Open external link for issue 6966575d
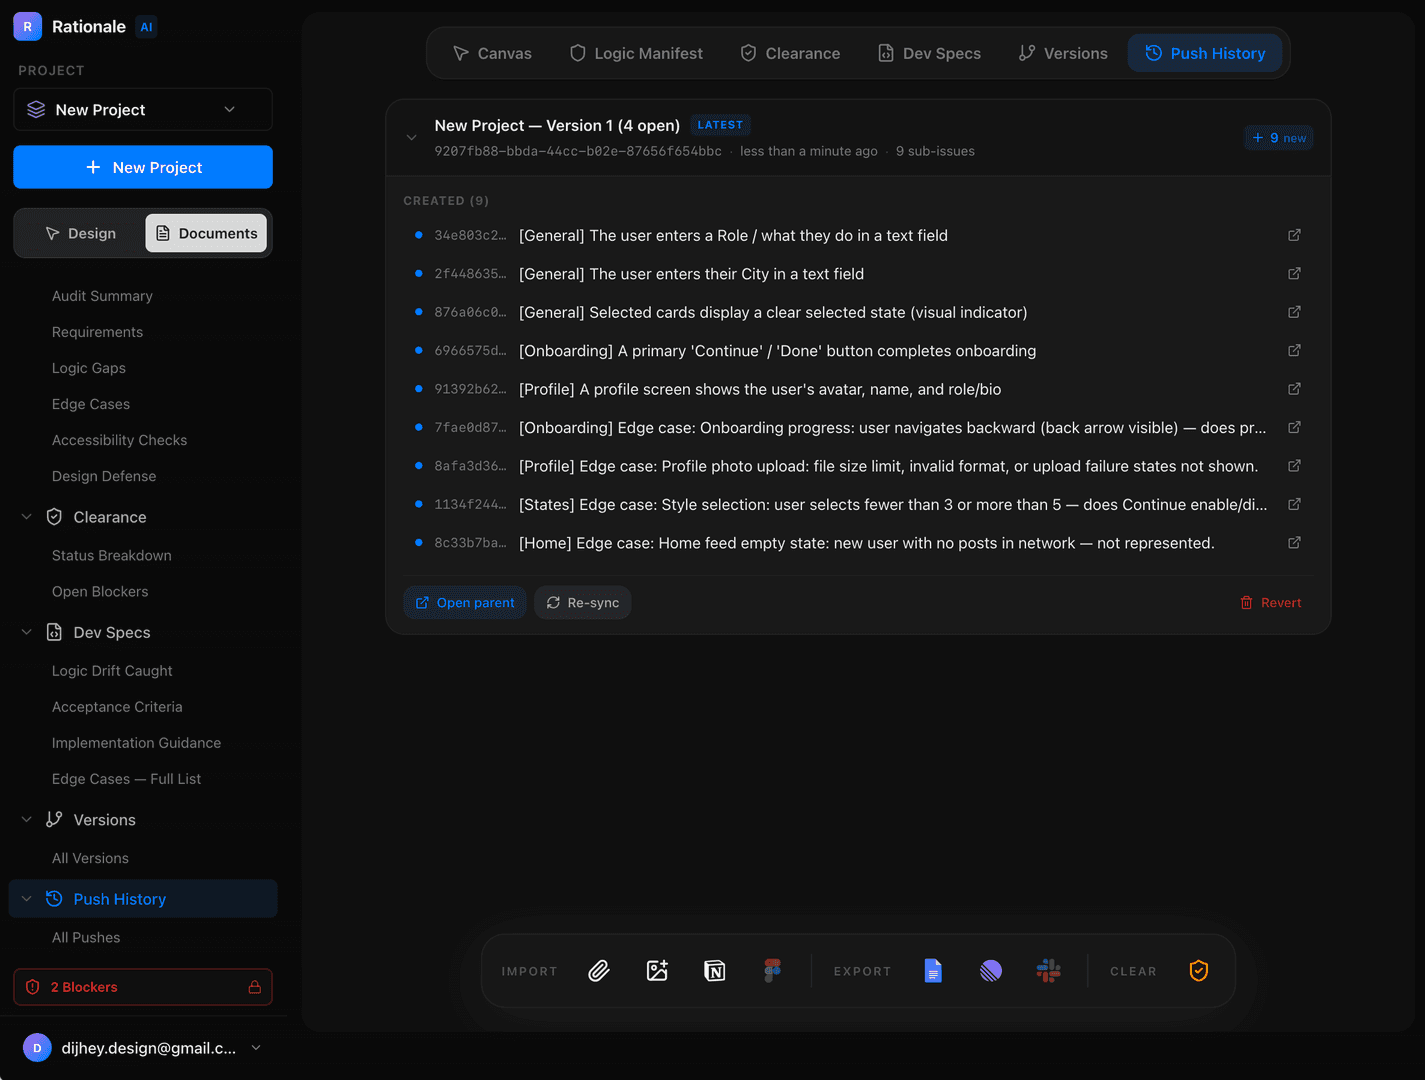1425x1080 pixels. [x=1294, y=350]
